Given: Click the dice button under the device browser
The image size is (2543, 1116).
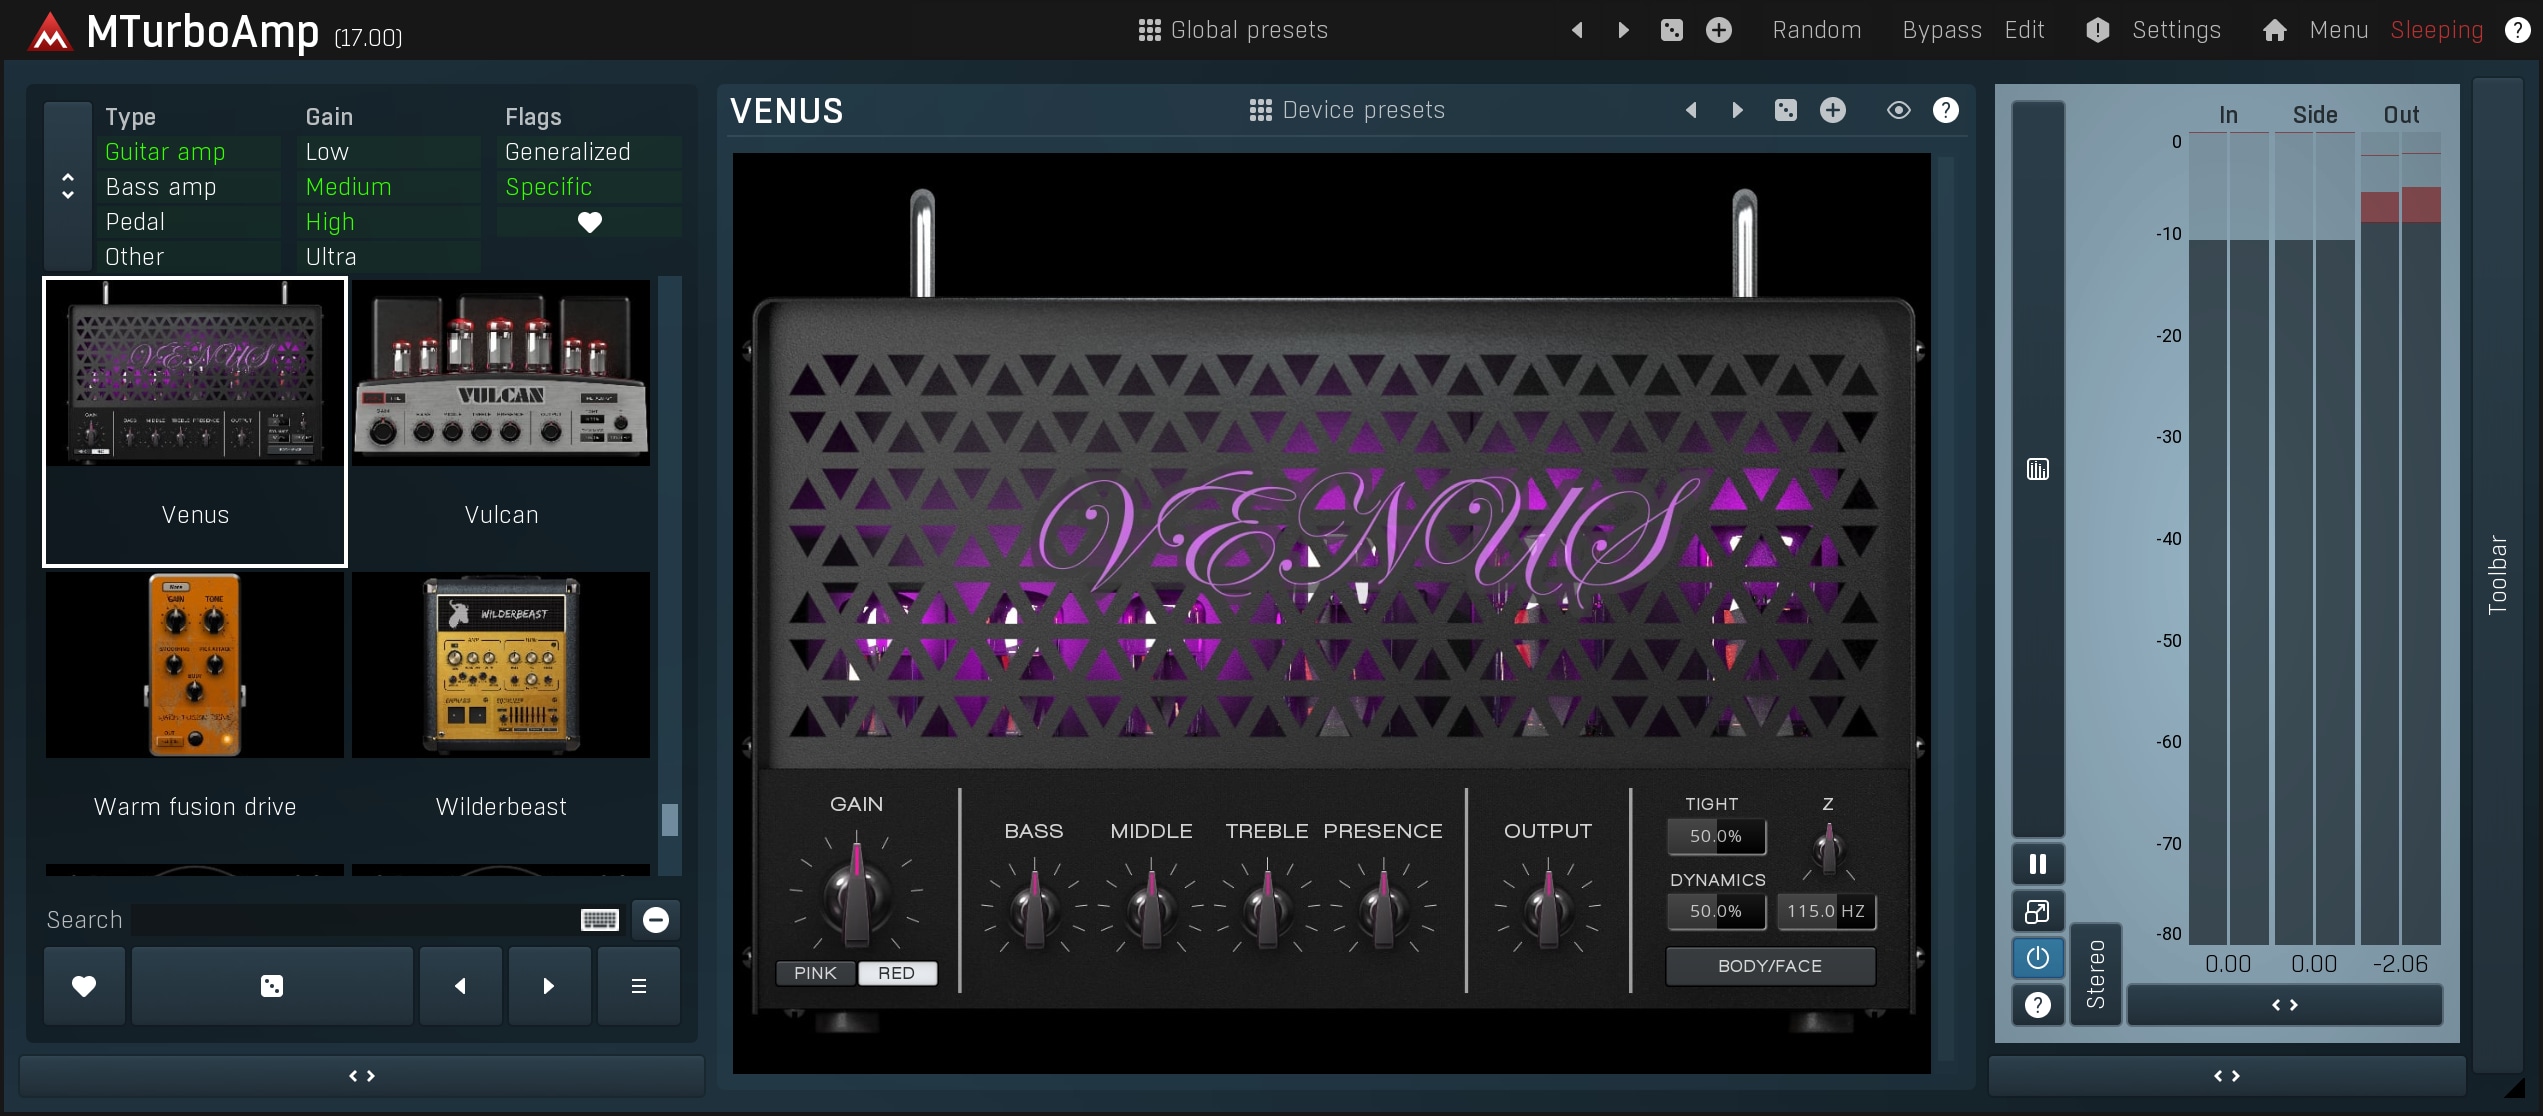Looking at the screenshot, I should [x=271, y=986].
